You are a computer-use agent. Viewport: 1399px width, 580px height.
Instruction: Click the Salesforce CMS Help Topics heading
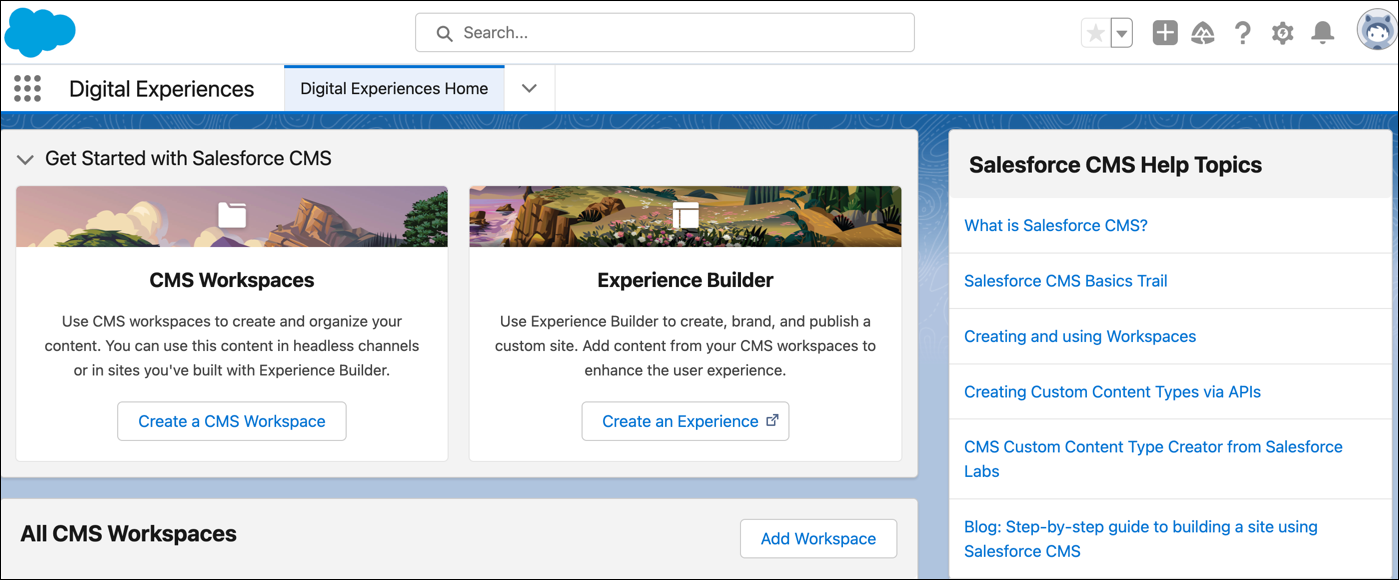coord(1116,165)
